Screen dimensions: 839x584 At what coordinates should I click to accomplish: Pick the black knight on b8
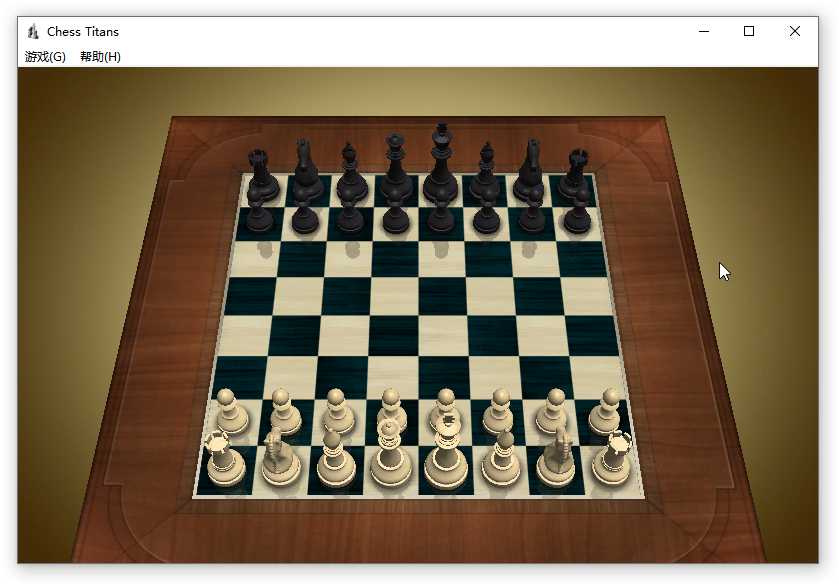307,170
